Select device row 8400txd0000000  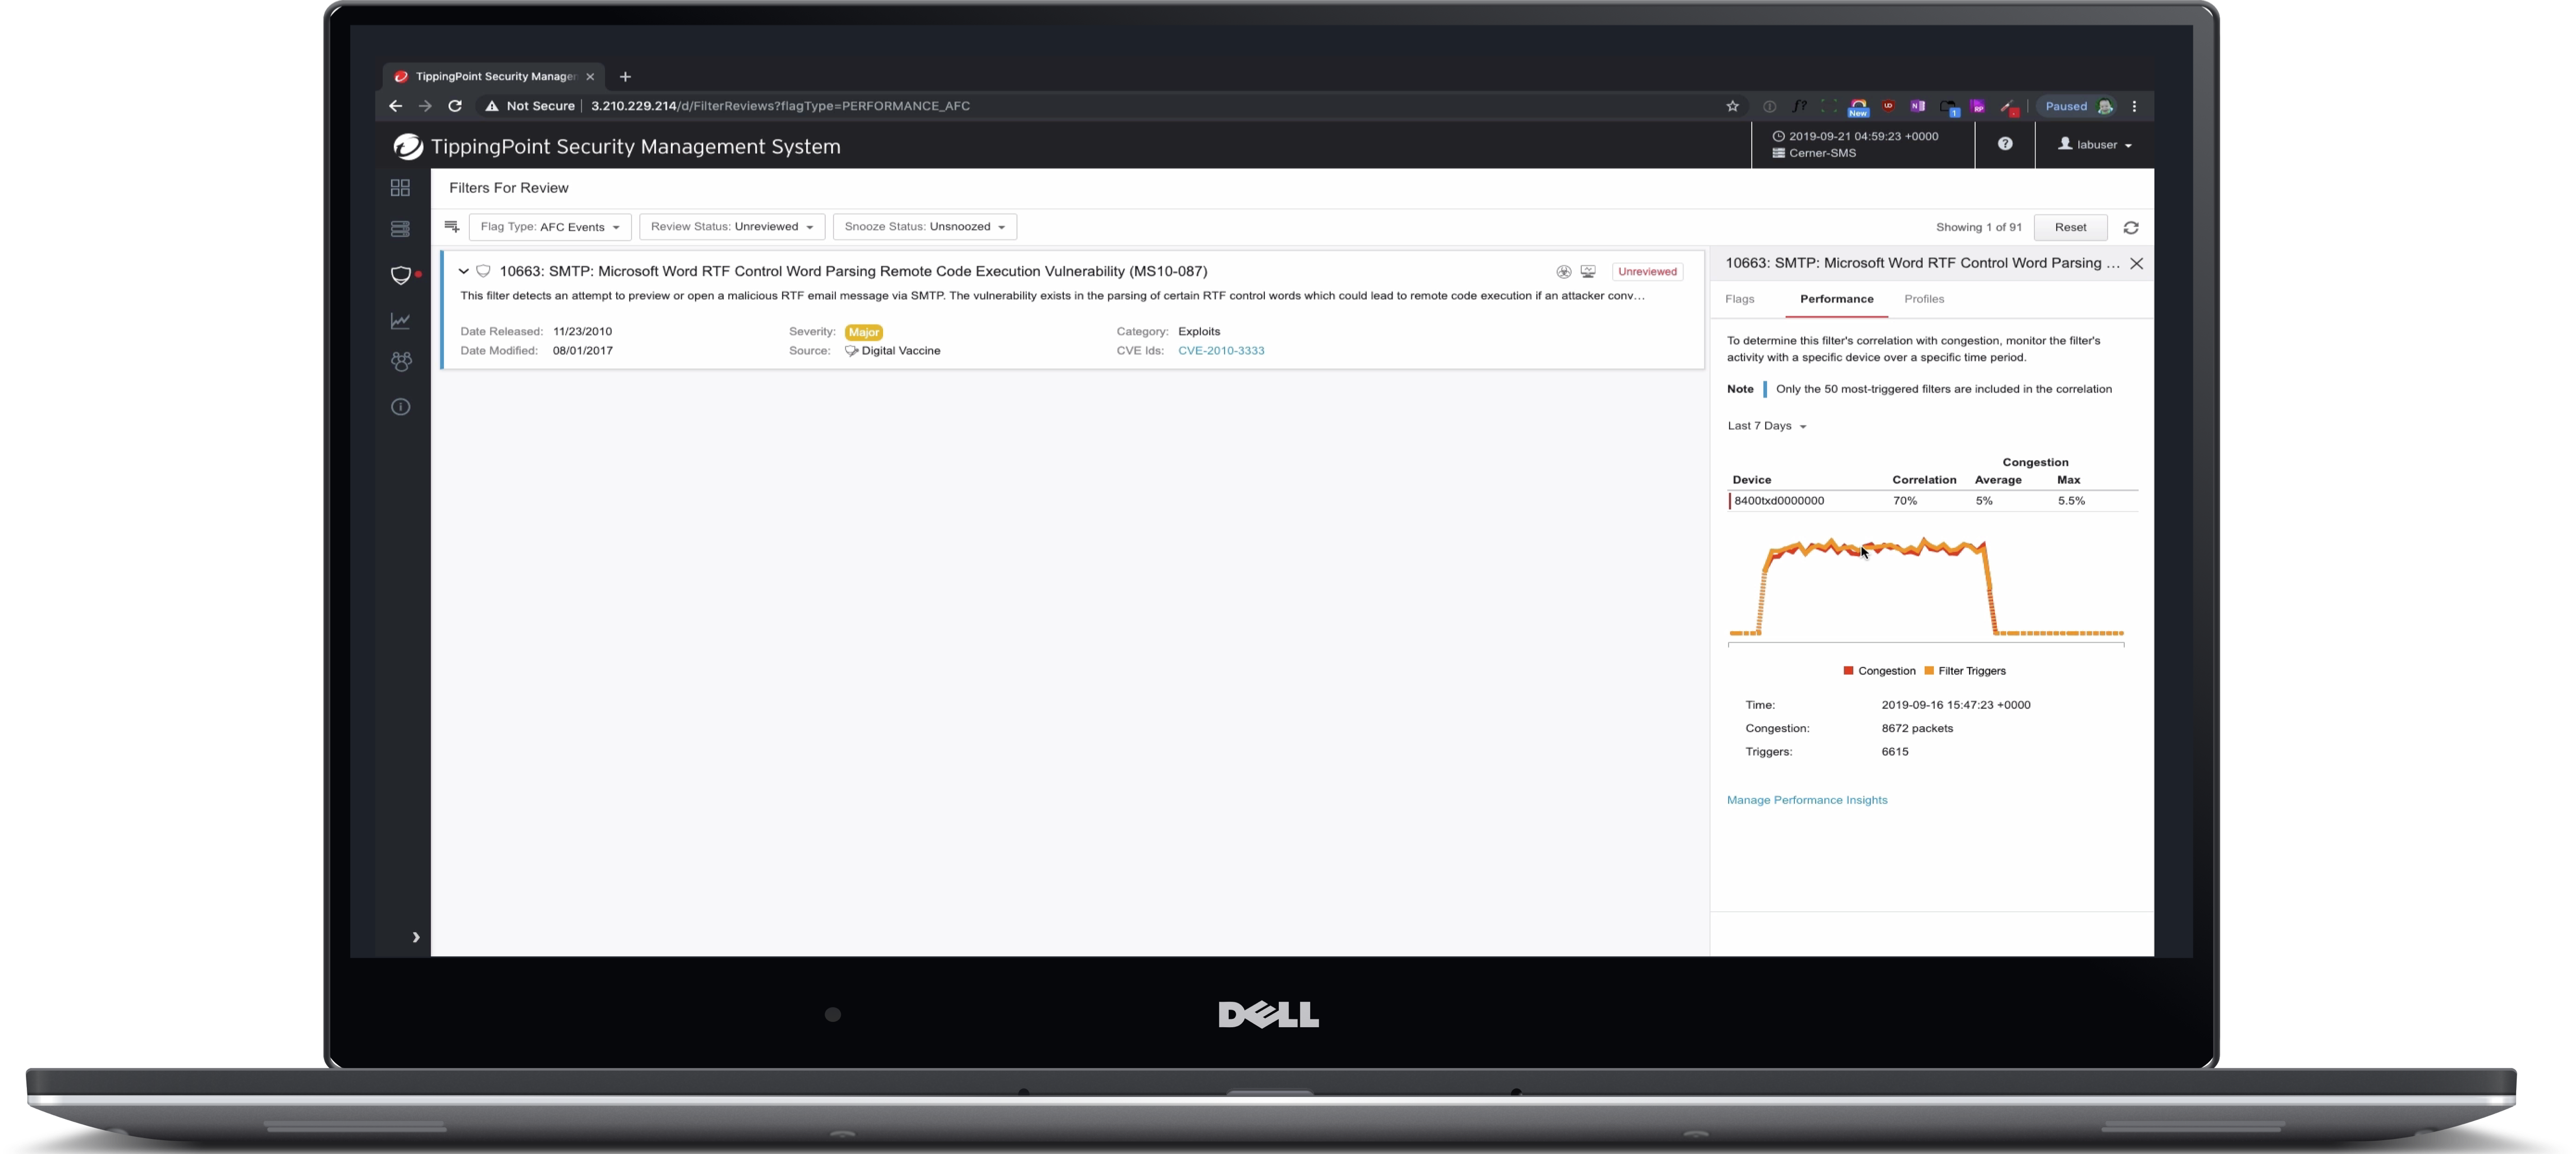click(1933, 501)
